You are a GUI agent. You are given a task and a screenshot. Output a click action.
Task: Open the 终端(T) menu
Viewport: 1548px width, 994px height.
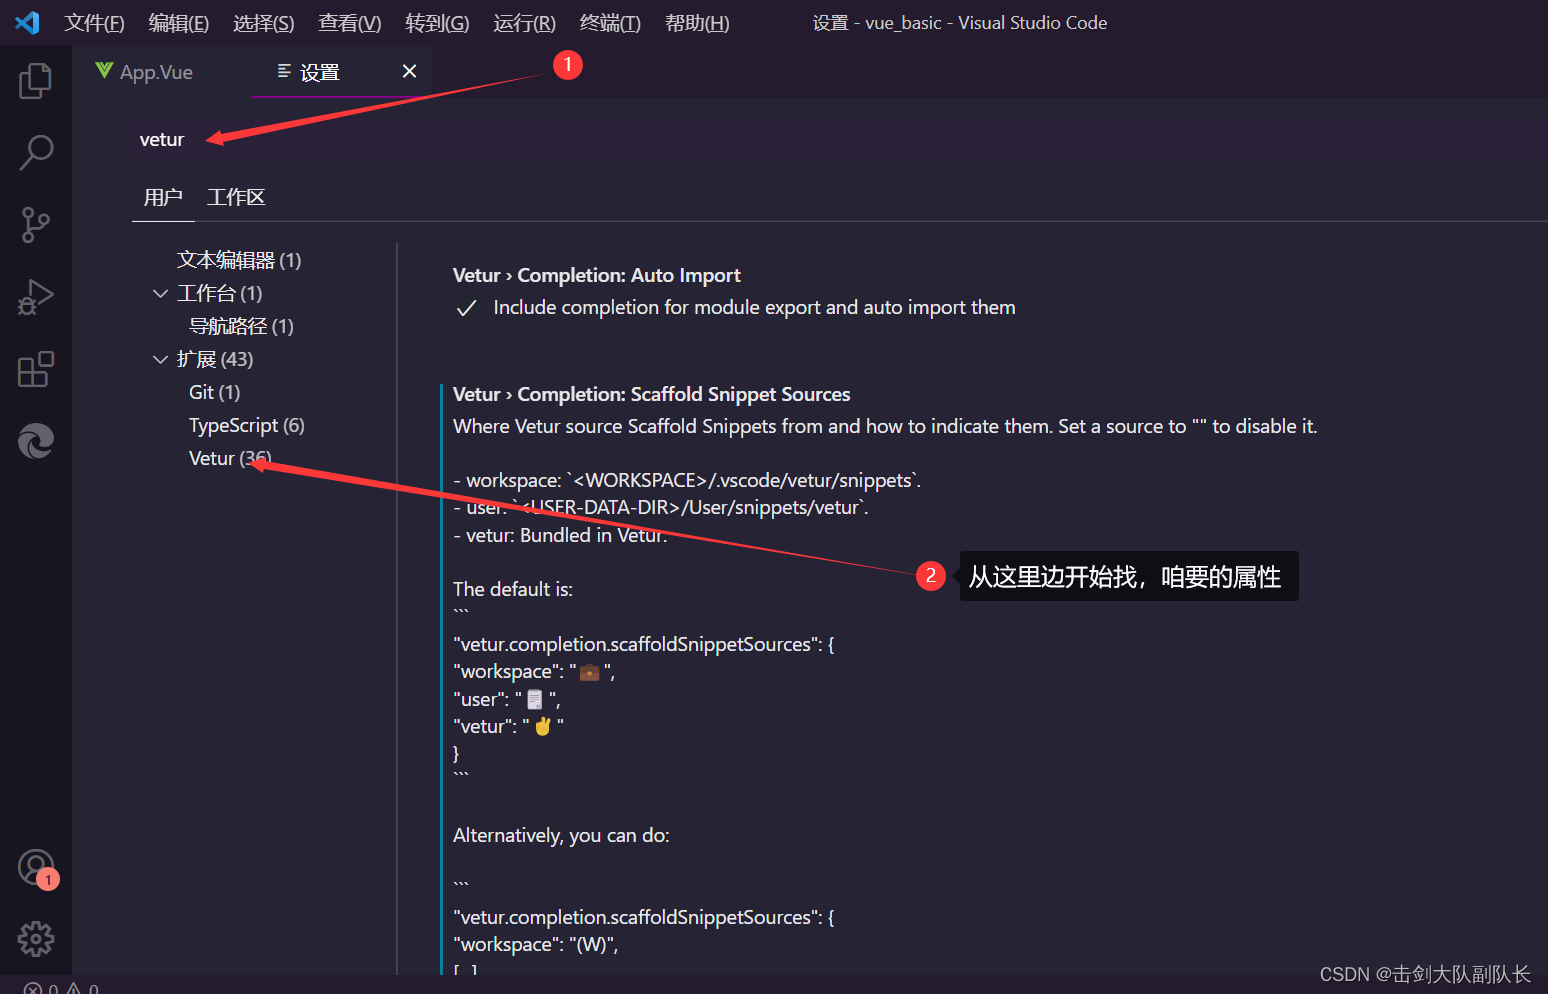point(610,23)
